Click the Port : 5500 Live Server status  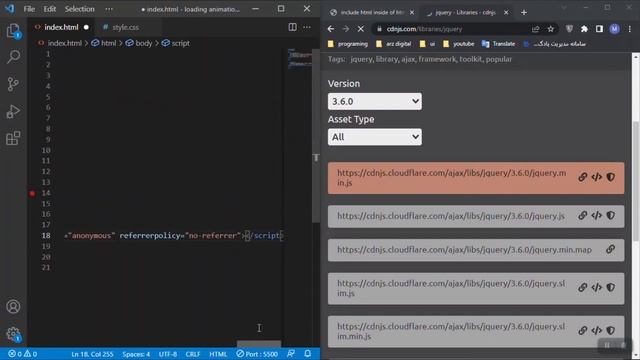point(257,354)
